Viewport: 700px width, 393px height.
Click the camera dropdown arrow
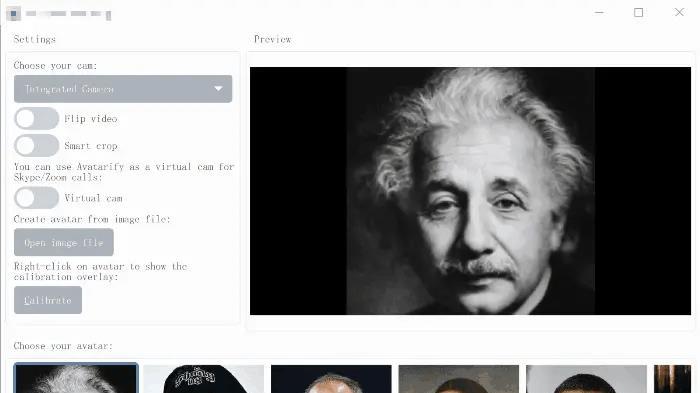tap(218, 89)
